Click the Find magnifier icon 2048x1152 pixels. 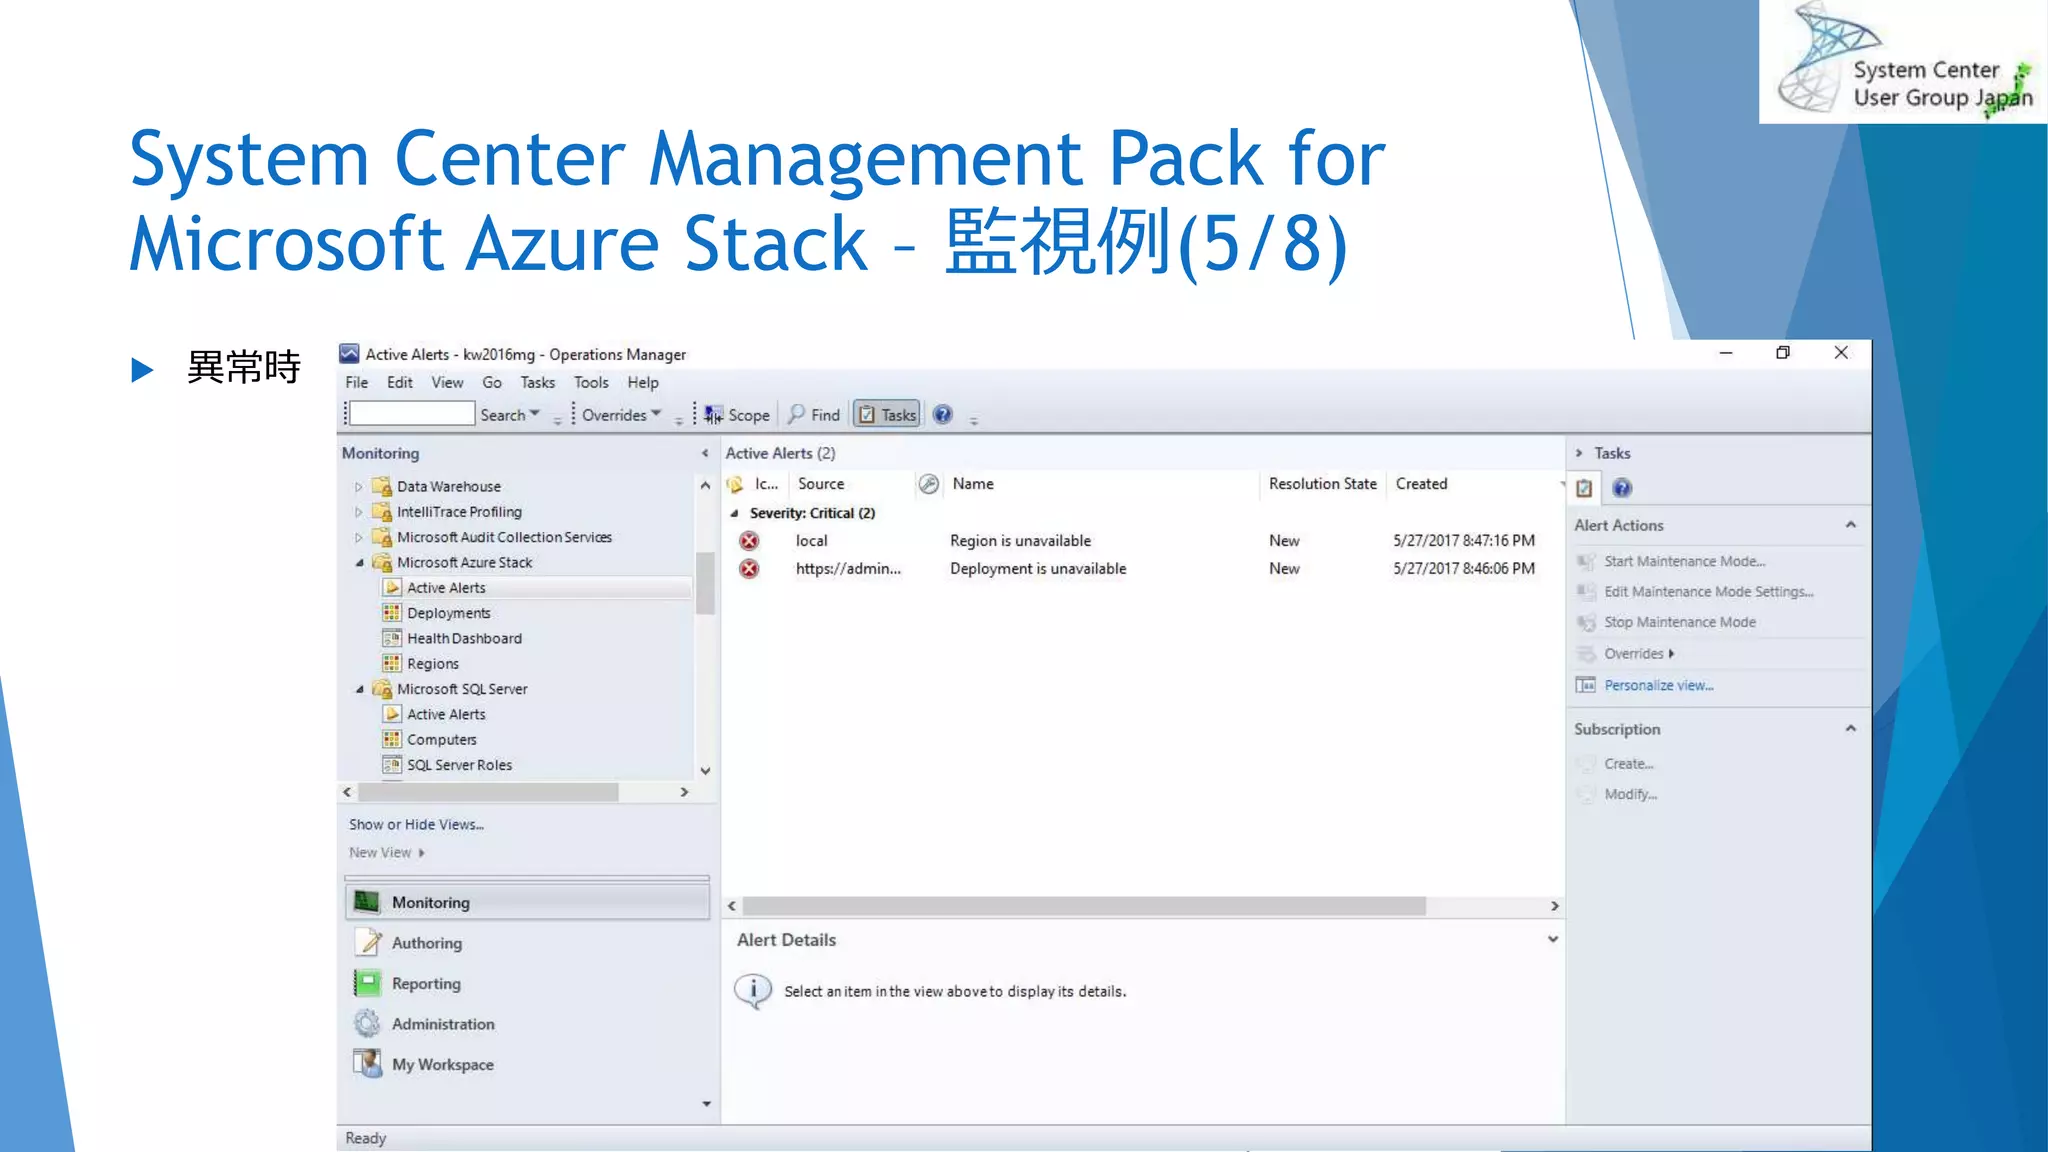(x=797, y=414)
